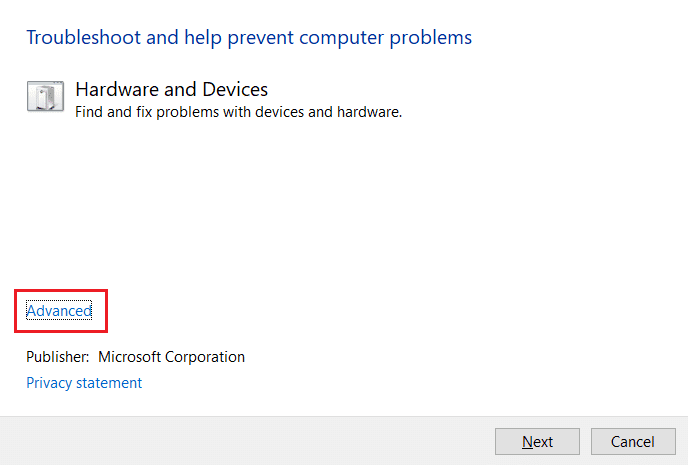The image size is (688, 465).
Task: Select the device cabinet icon beside the title
Action: pos(45,98)
